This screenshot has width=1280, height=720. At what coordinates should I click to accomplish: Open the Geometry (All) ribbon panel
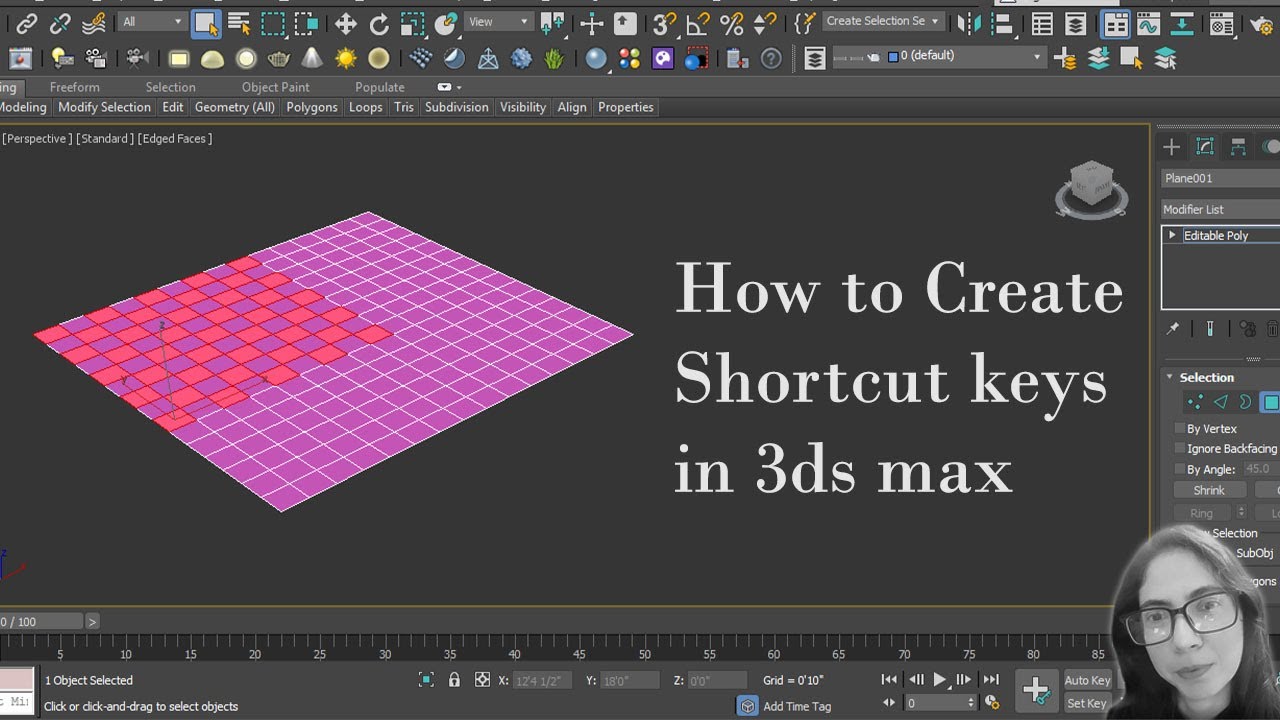pos(235,107)
